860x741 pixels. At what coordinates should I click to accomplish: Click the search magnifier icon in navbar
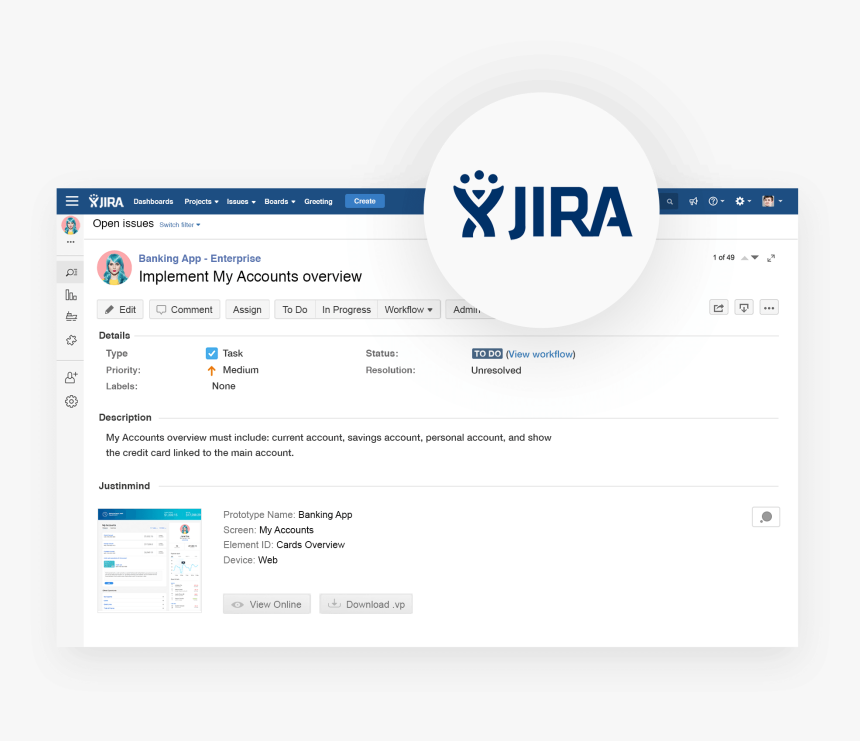(x=669, y=201)
